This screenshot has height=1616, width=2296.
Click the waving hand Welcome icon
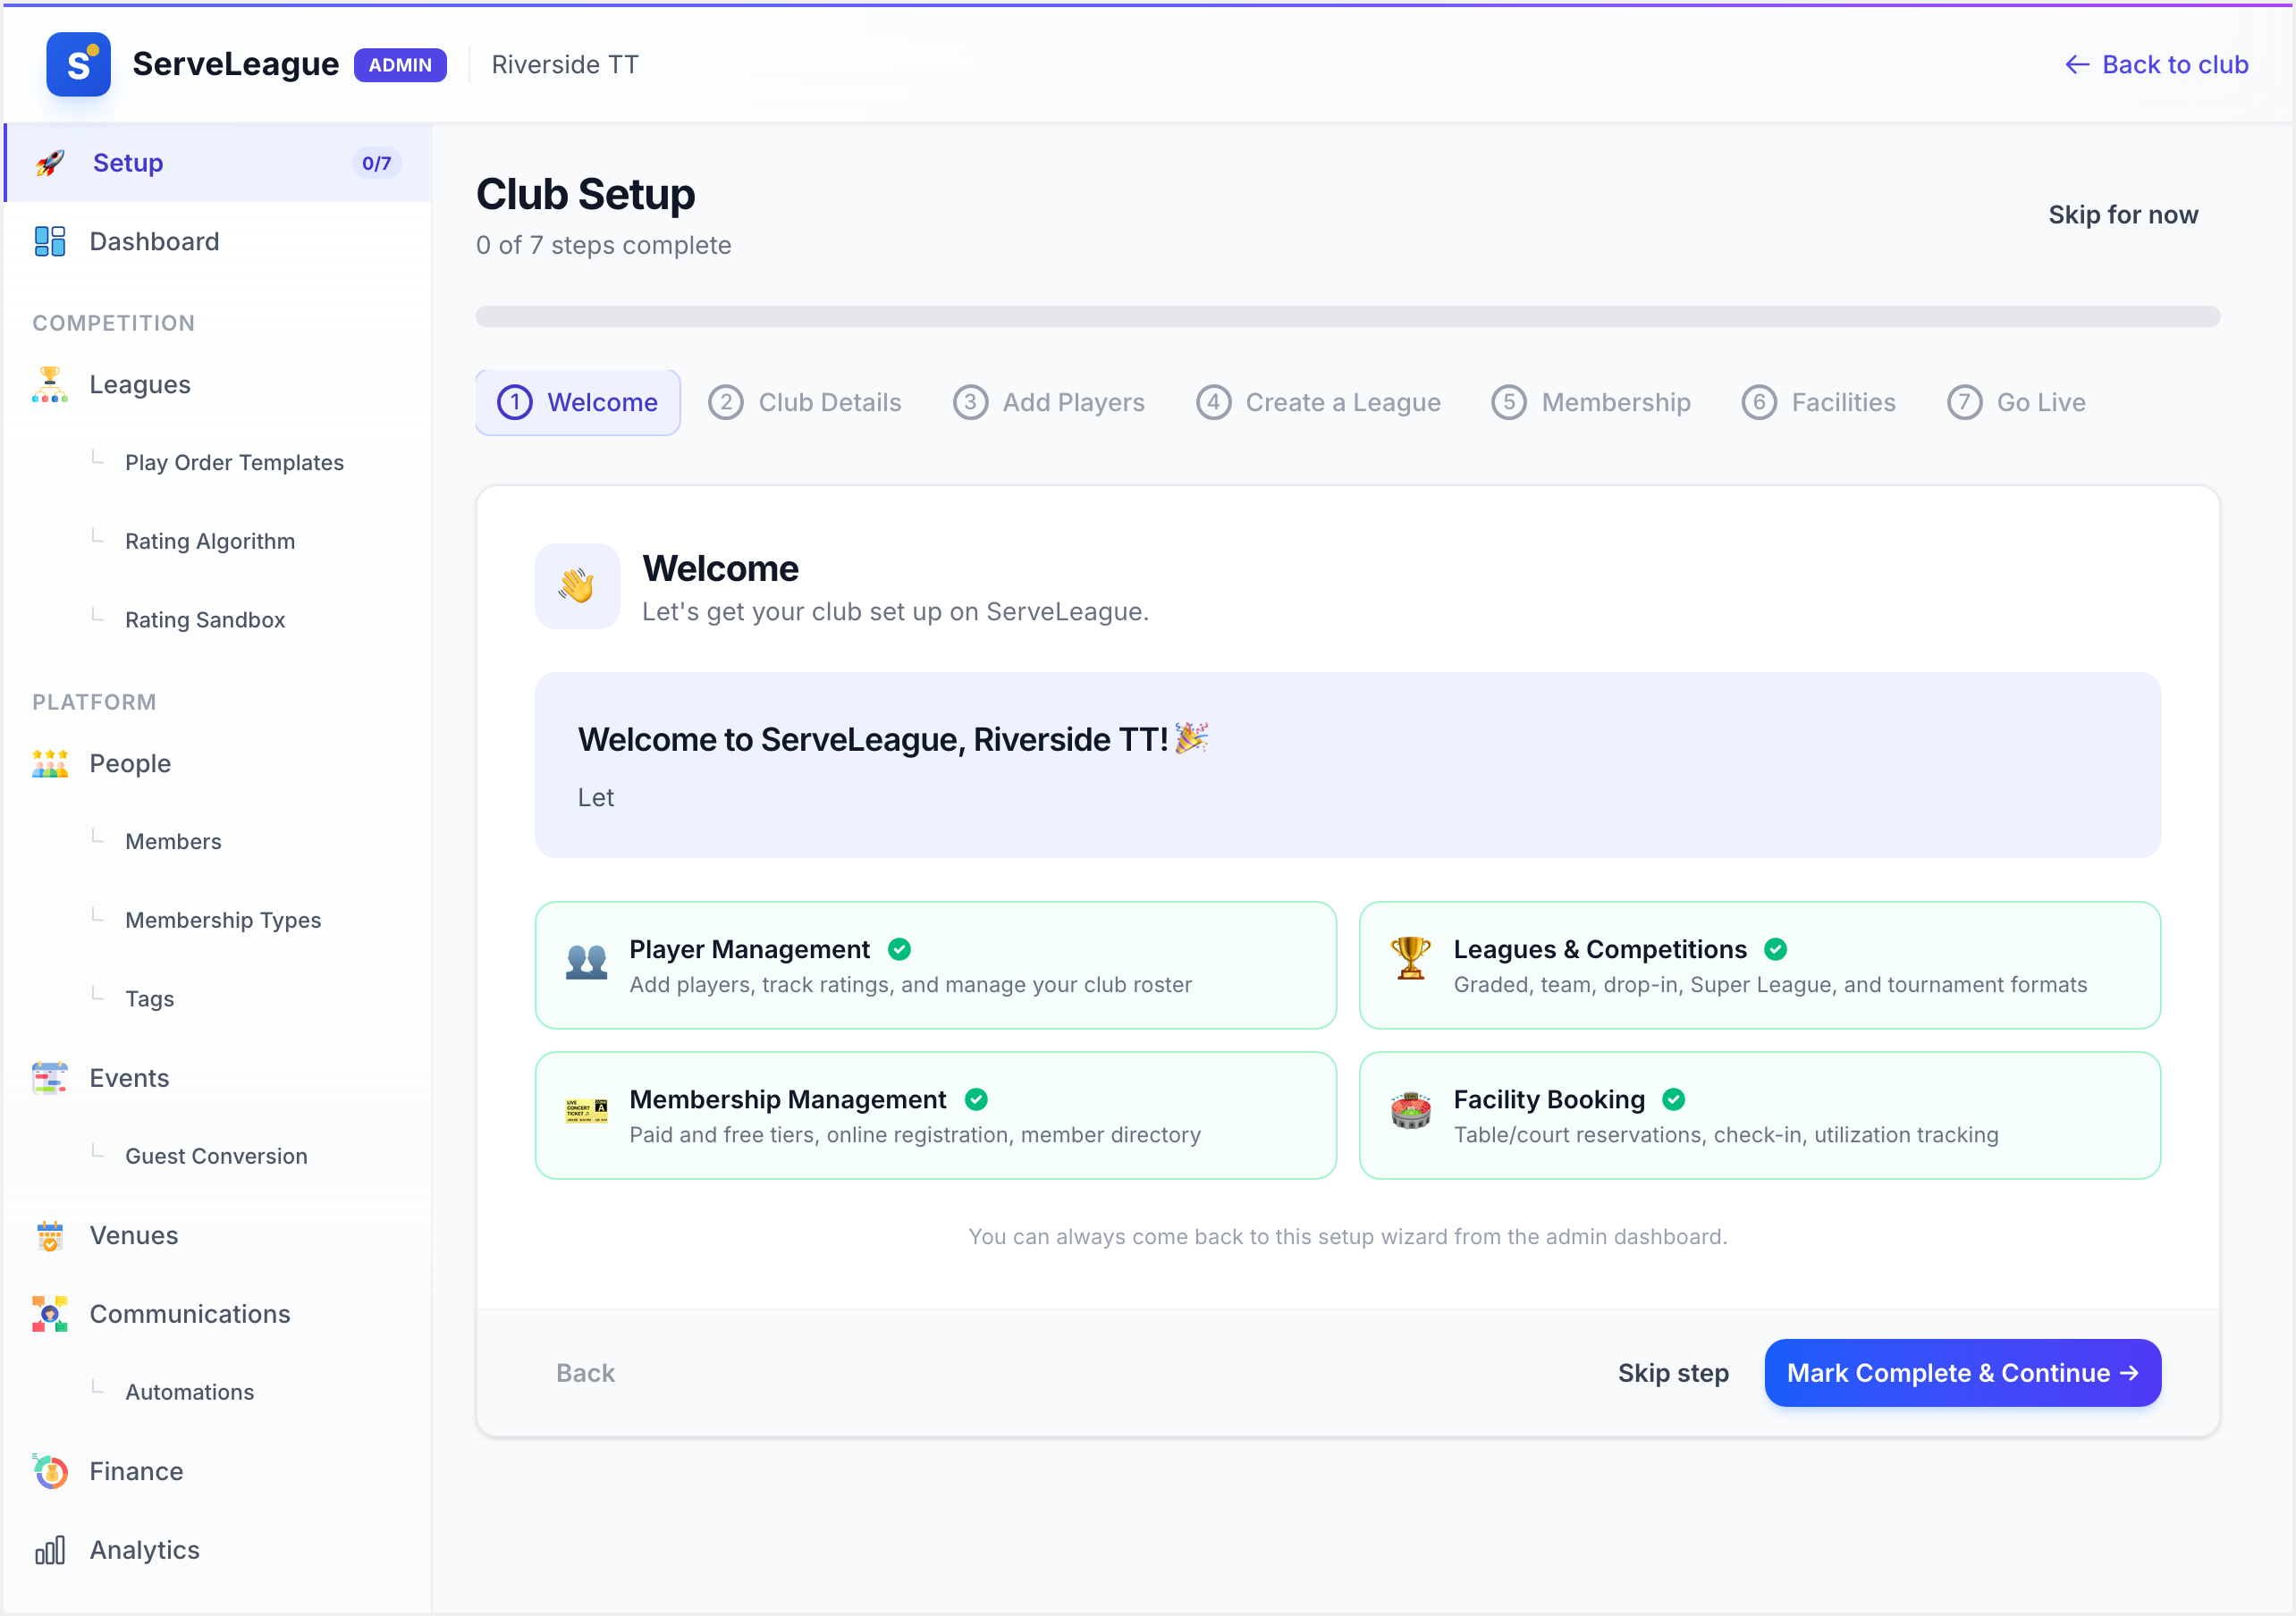pos(577,586)
